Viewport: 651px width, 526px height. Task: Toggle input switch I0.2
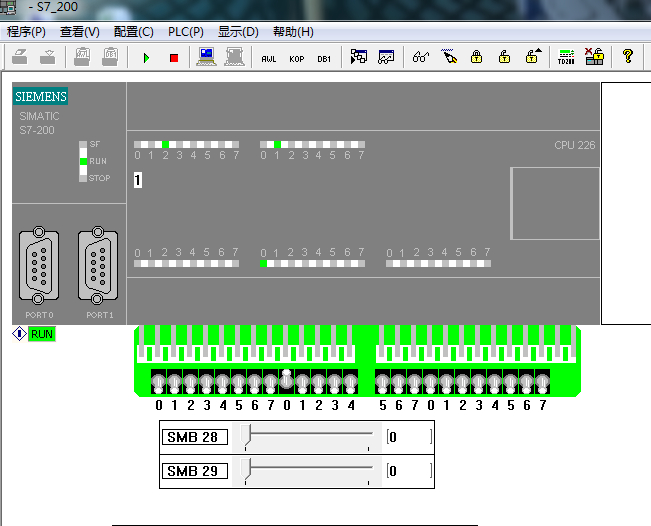tap(191, 382)
